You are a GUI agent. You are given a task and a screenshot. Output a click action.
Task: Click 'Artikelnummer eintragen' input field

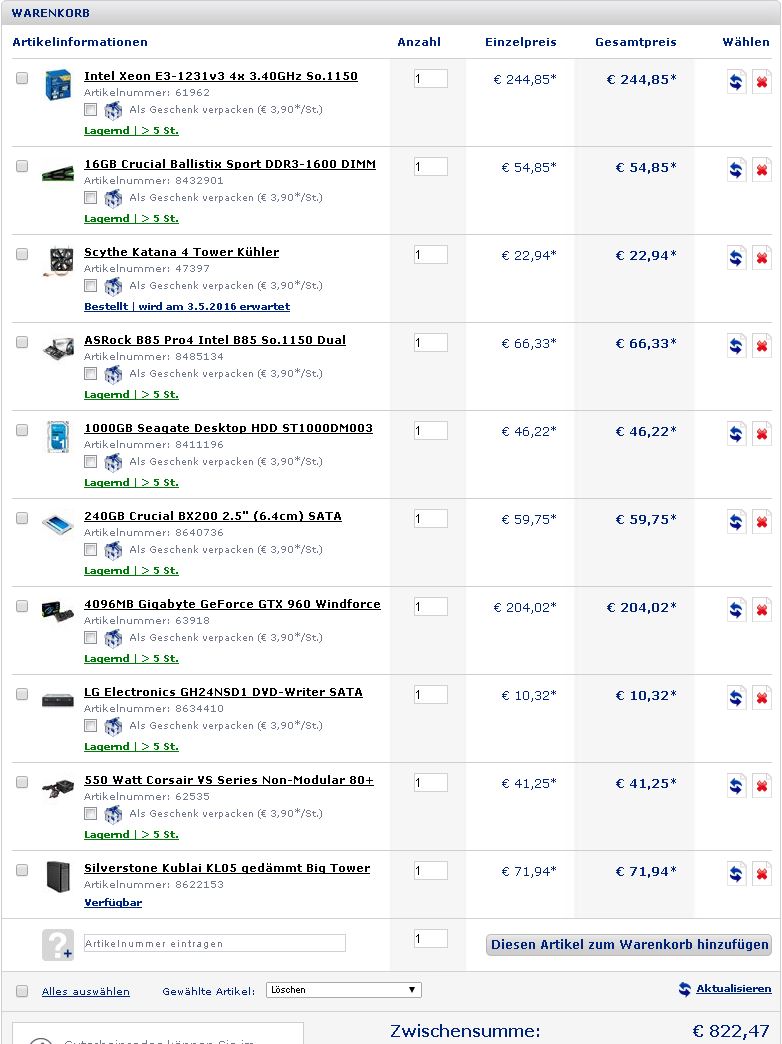[x=214, y=943]
